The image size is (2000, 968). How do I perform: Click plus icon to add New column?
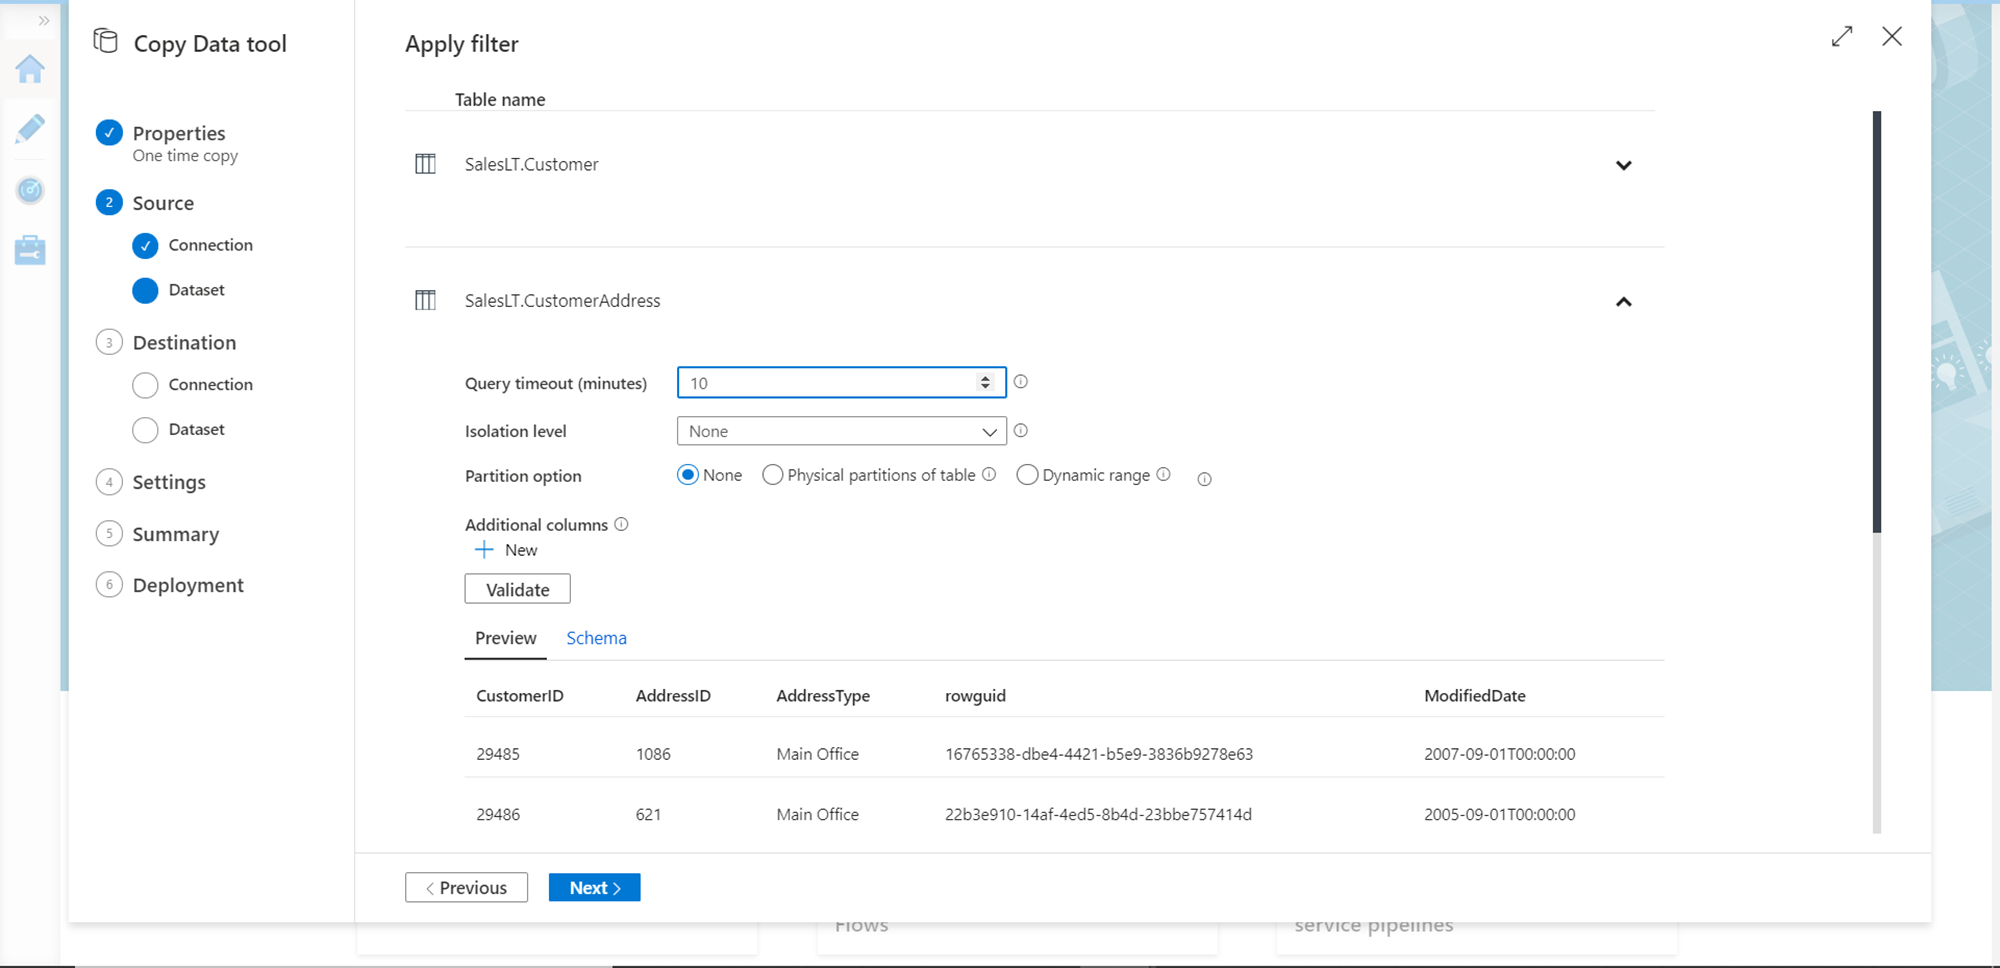[x=484, y=550]
